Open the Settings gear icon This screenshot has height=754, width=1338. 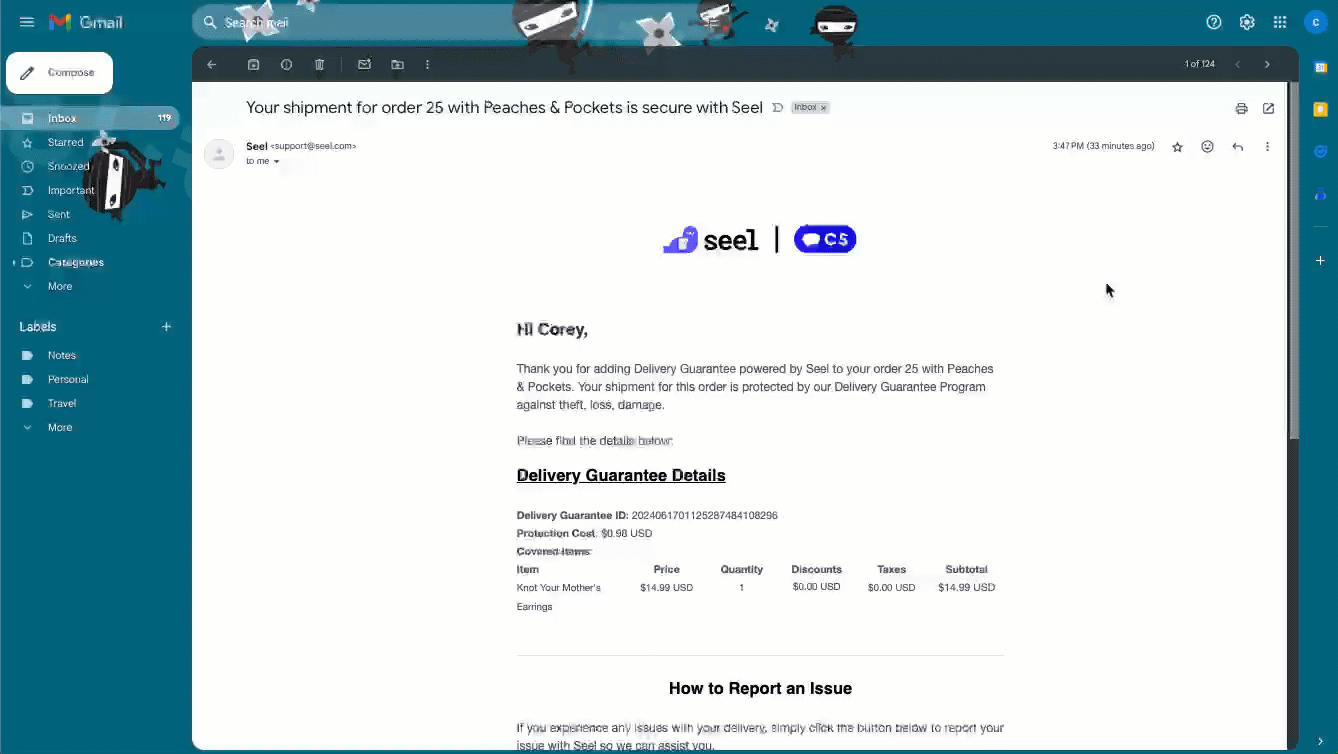(x=1247, y=22)
